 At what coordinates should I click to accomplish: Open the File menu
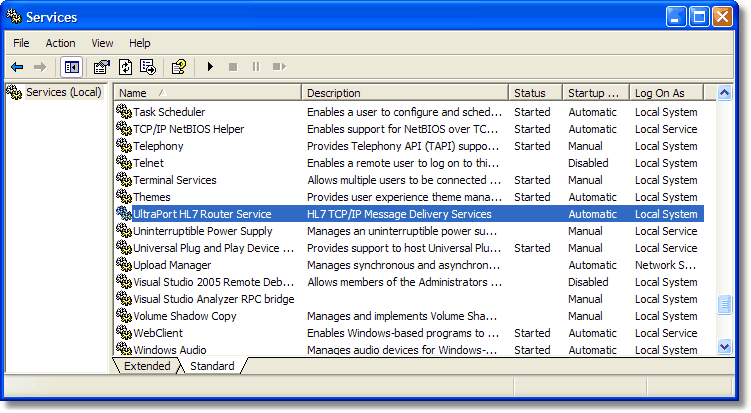point(21,43)
